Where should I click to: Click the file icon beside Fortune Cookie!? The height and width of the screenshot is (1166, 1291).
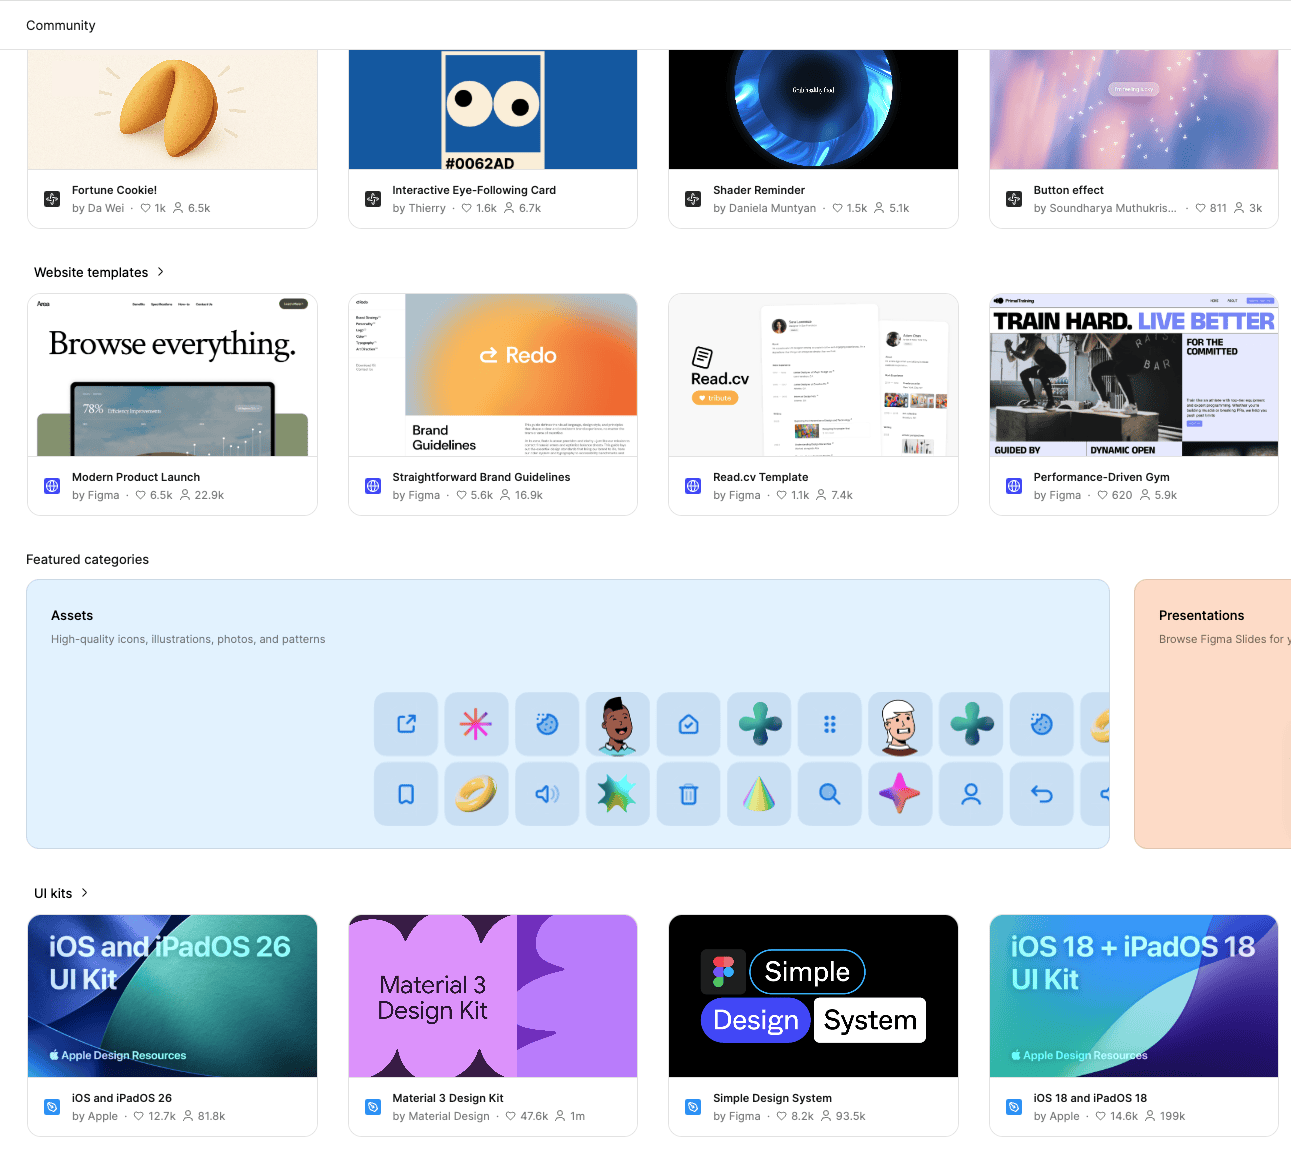(52, 199)
